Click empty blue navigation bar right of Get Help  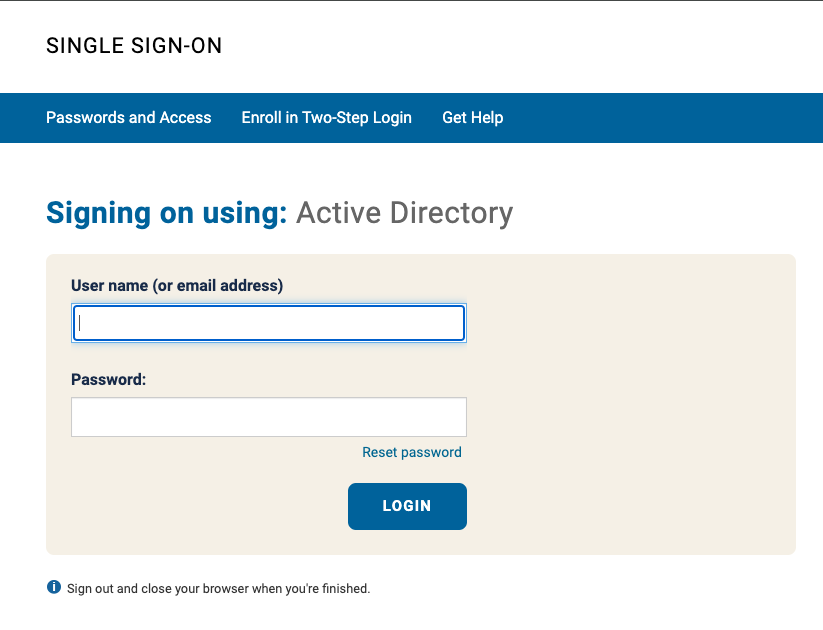tap(661, 118)
